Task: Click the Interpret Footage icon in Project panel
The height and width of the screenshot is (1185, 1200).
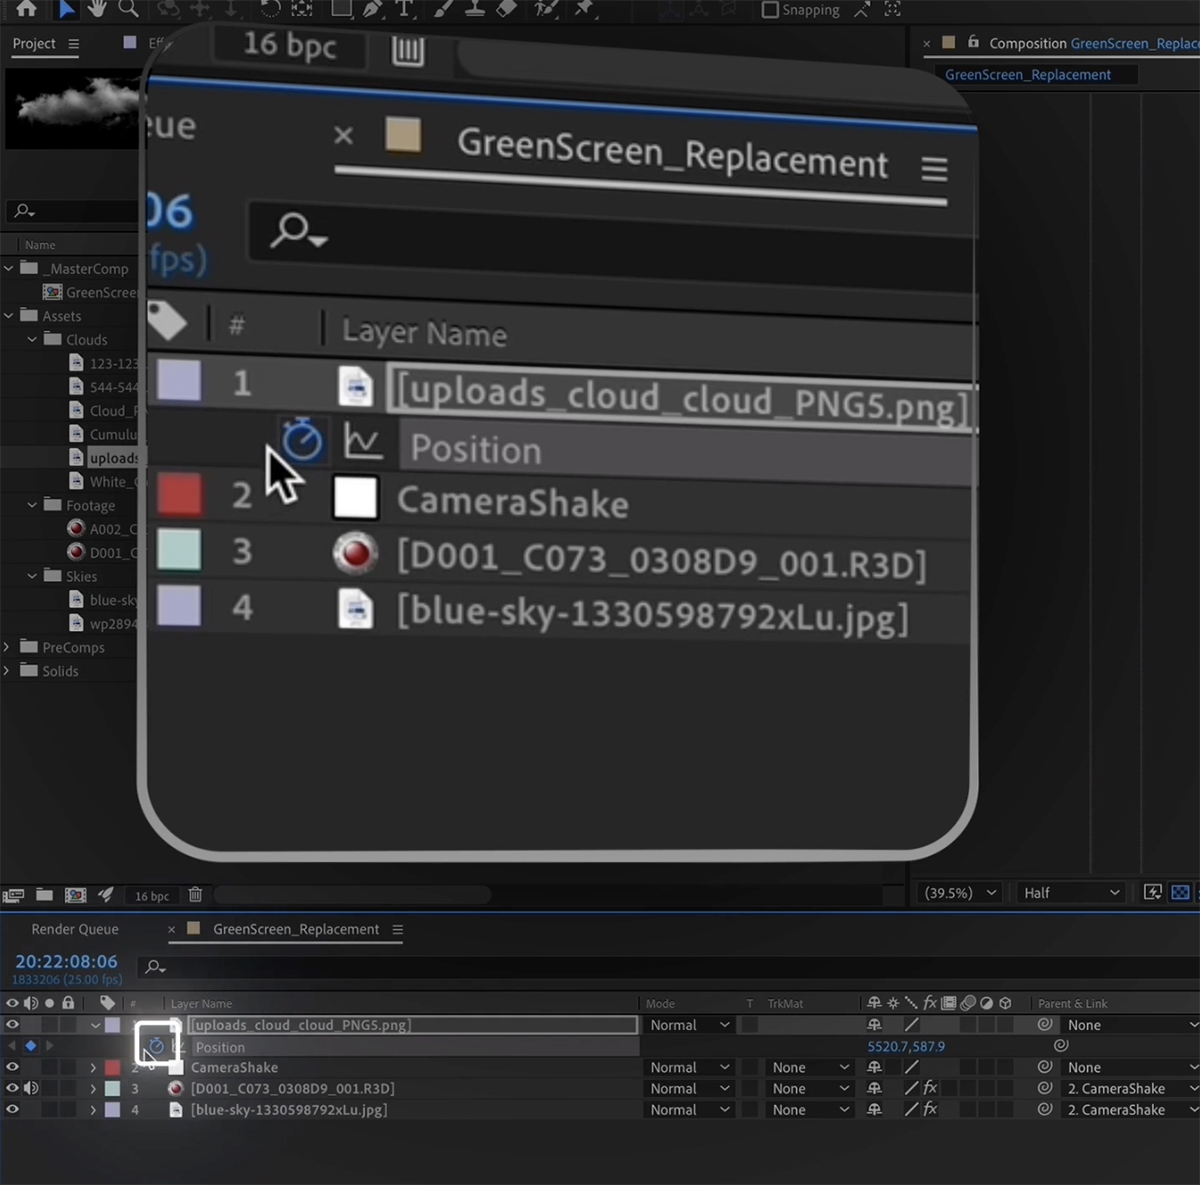Action: pos(13,895)
